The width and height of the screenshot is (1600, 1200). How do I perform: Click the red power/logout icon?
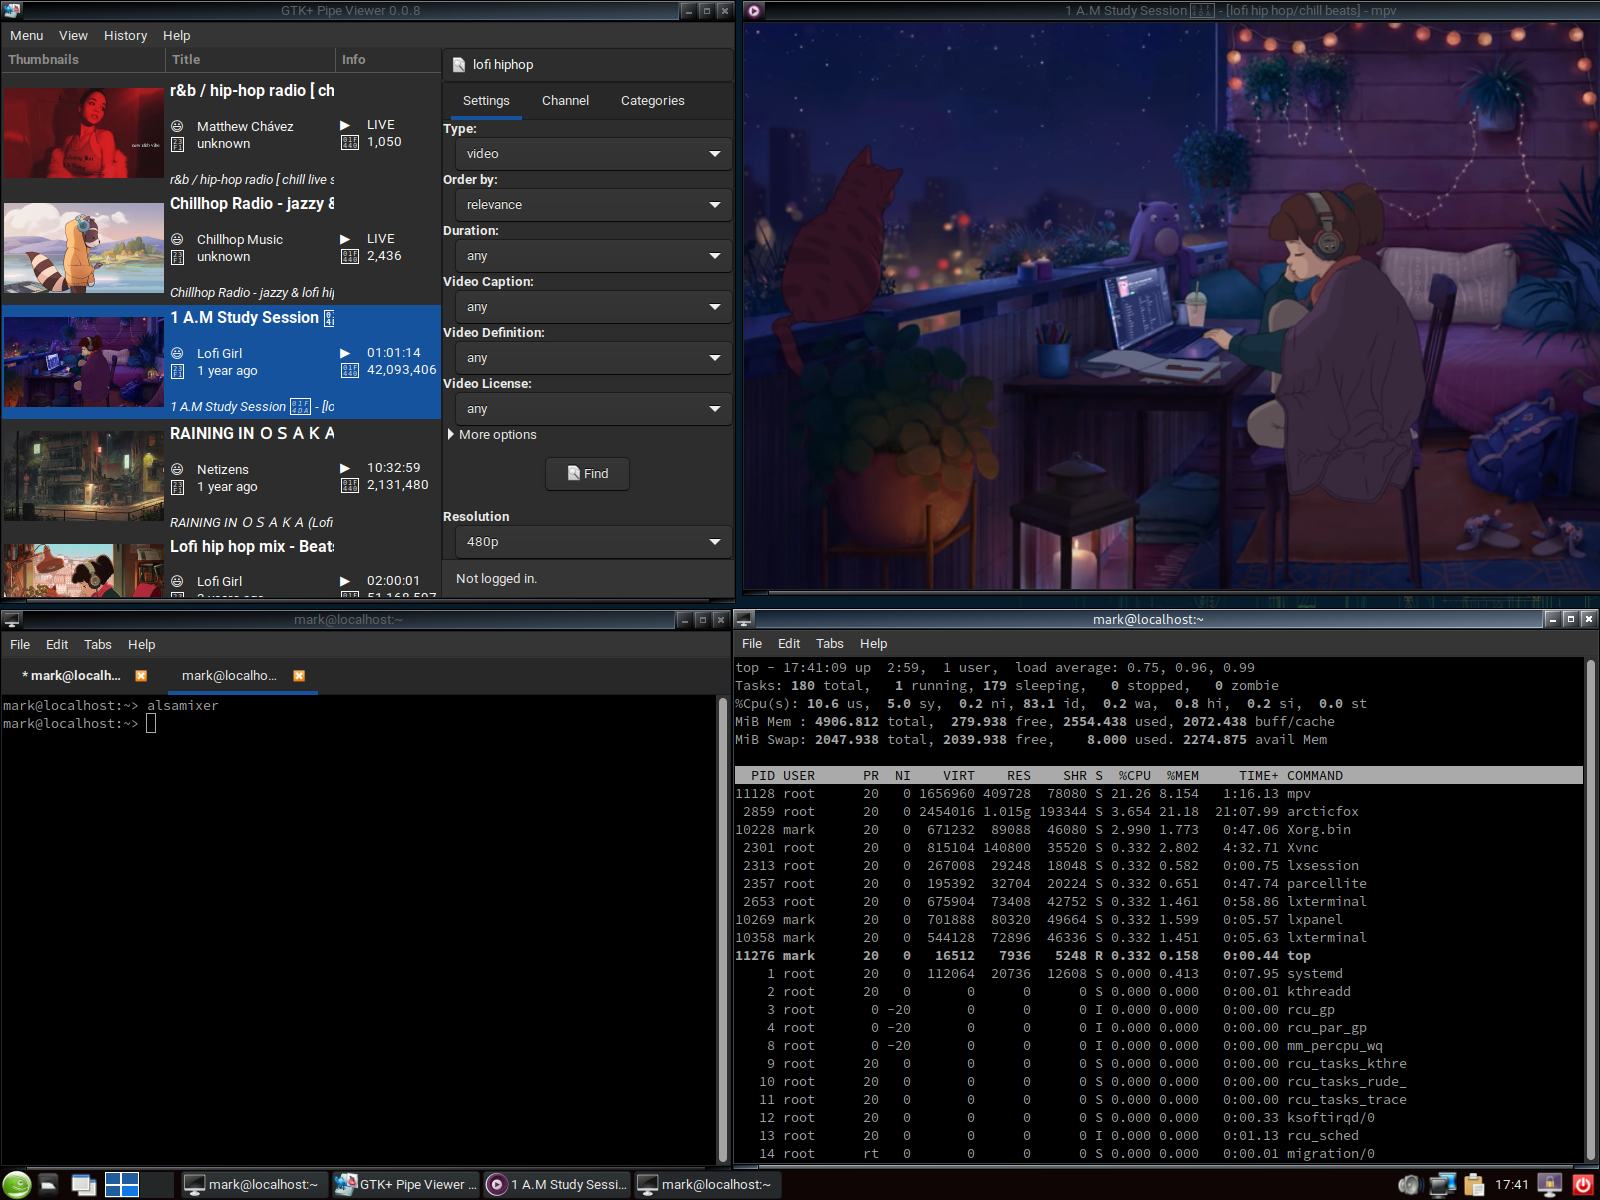click(x=1583, y=1185)
